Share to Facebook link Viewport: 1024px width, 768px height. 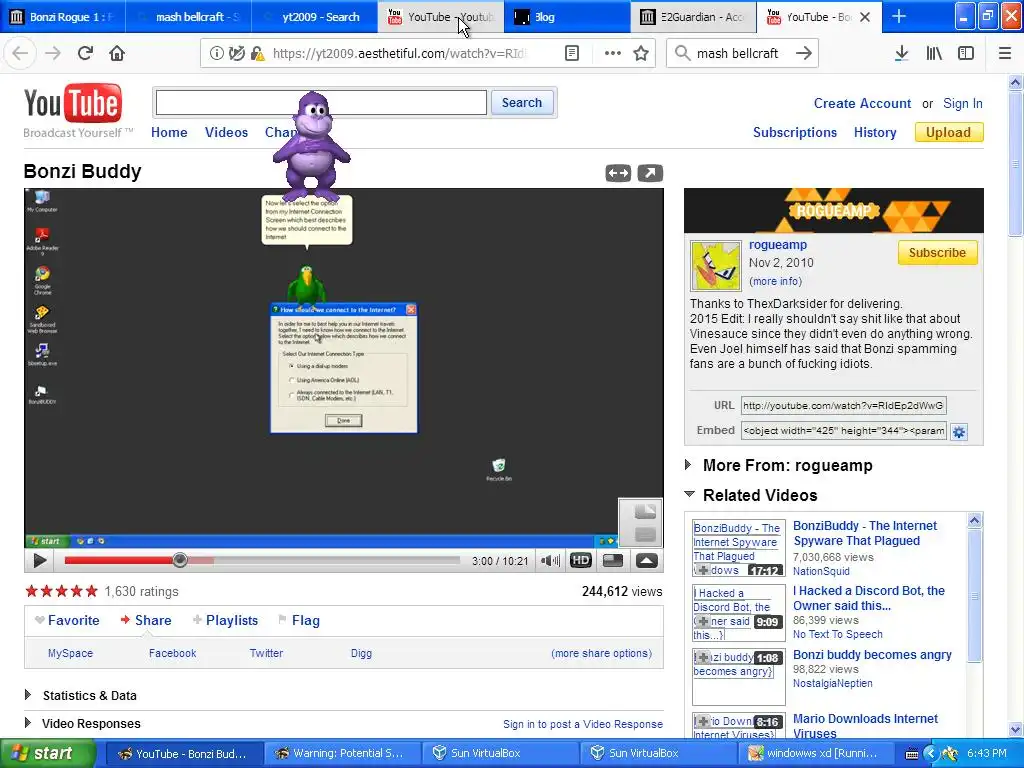point(172,652)
